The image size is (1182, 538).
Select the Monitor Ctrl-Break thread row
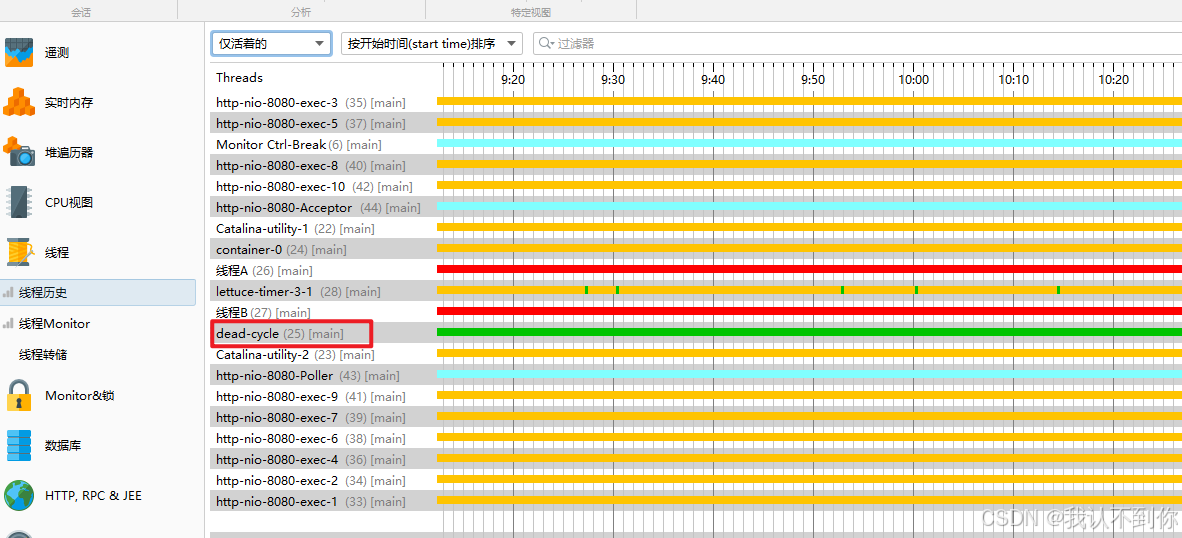(323, 145)
